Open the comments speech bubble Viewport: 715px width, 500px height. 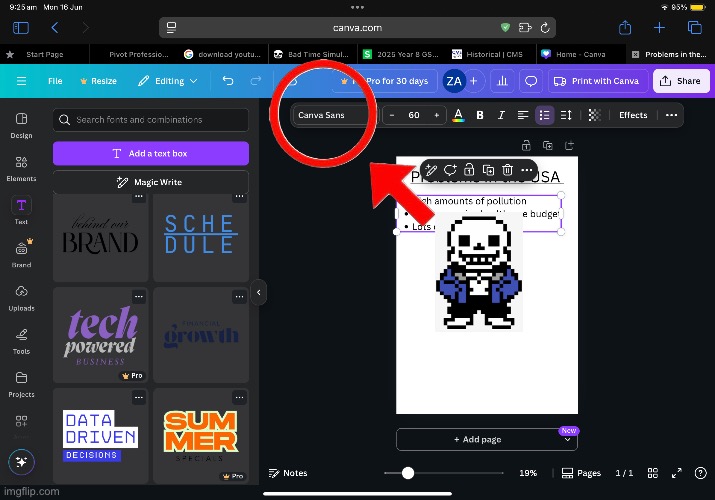click(x=531, y=81)
